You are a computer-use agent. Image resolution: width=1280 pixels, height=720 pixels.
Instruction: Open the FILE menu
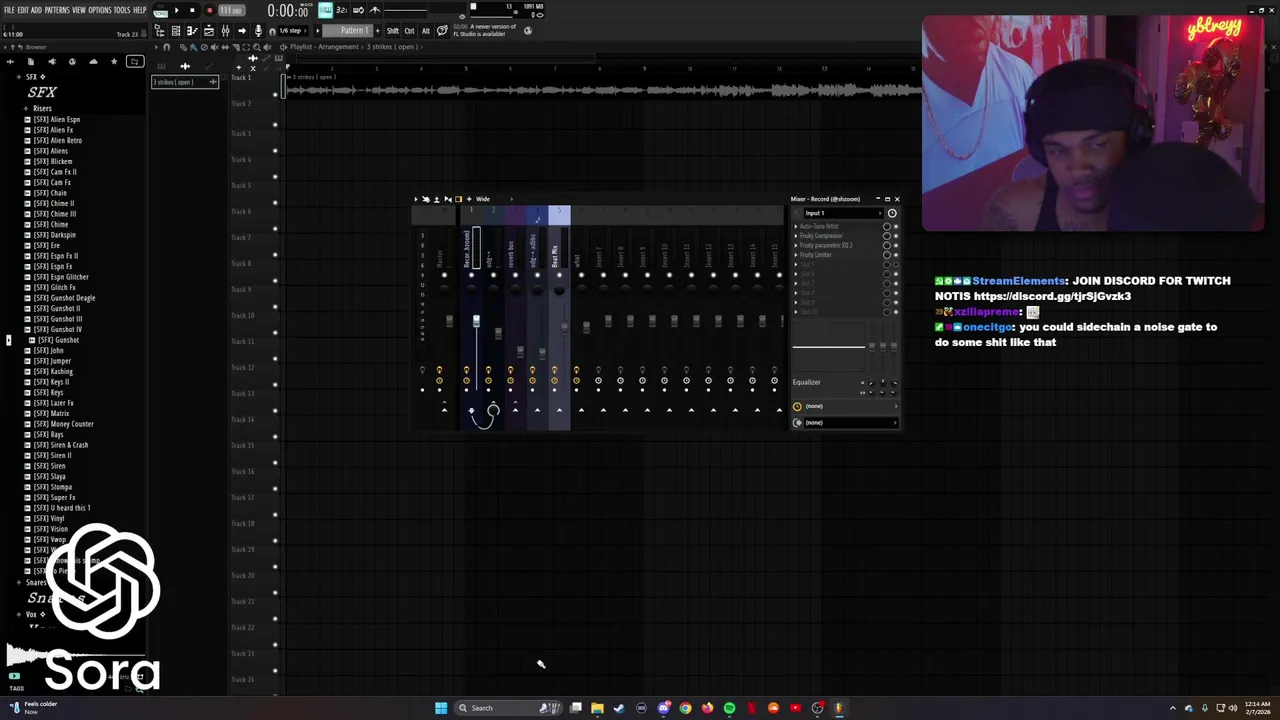[x=9, y=10]
